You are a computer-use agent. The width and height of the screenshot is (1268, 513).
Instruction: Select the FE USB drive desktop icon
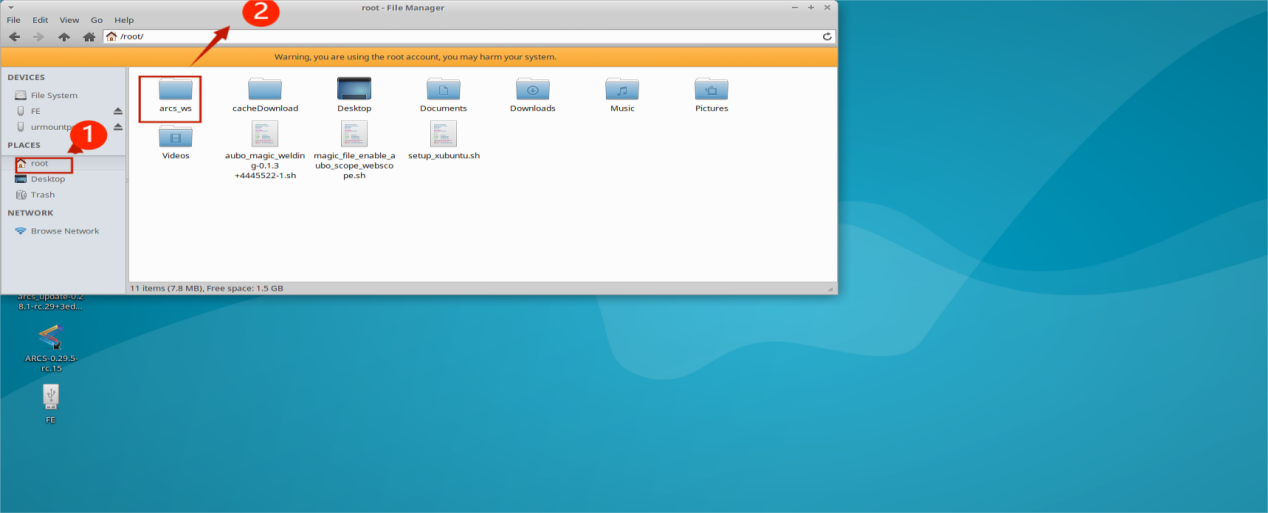click(51, 405)
